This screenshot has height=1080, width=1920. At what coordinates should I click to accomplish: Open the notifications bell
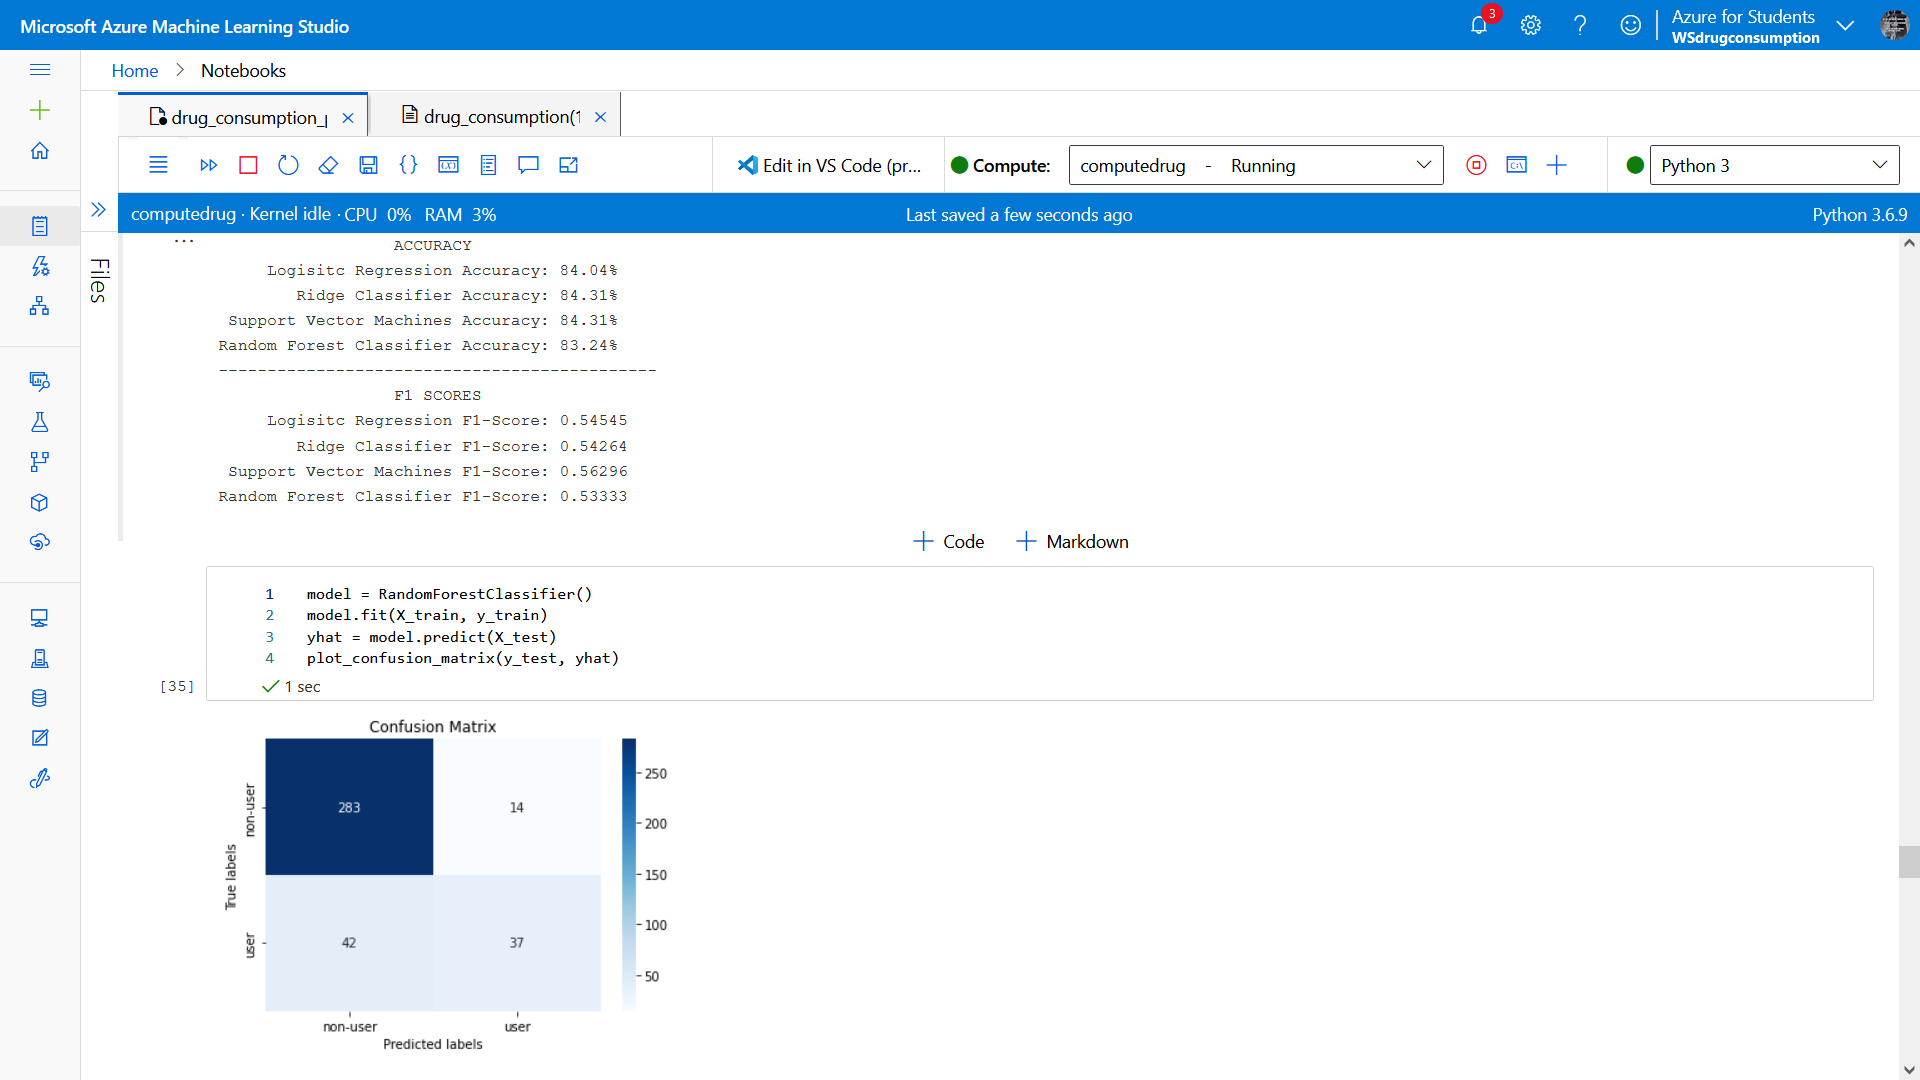pos(1479,26)
